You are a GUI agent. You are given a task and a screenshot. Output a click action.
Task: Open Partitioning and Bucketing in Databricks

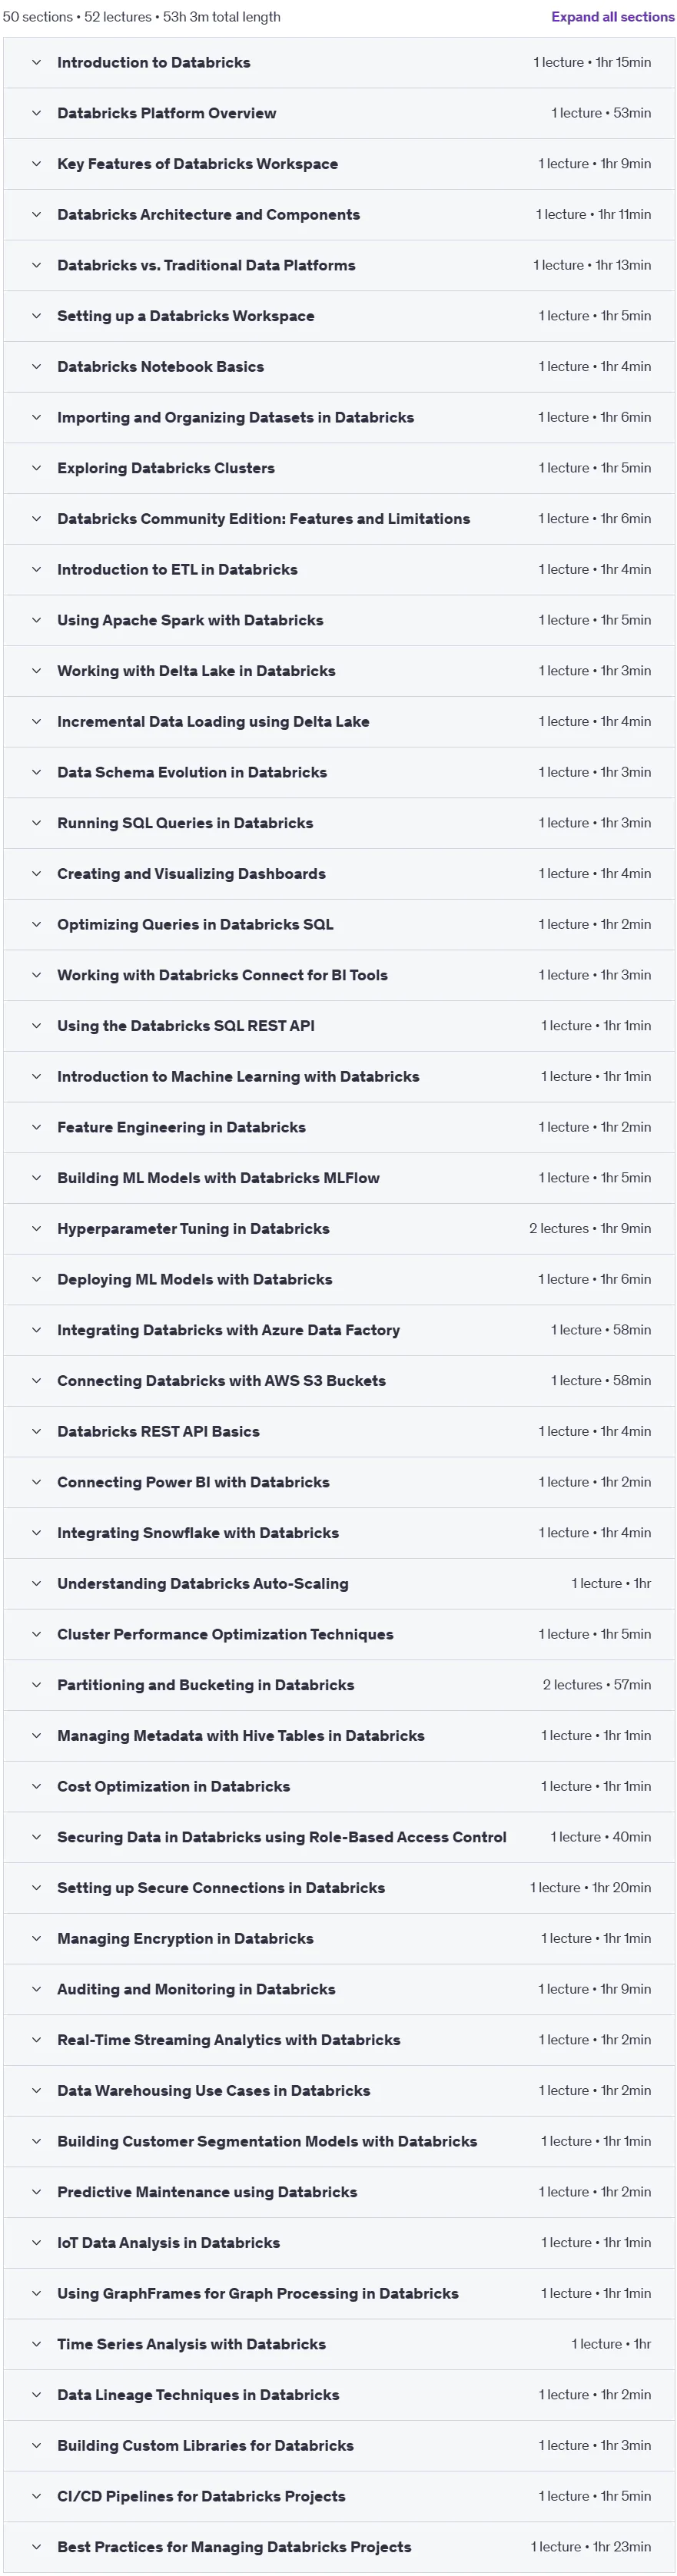339,1685
